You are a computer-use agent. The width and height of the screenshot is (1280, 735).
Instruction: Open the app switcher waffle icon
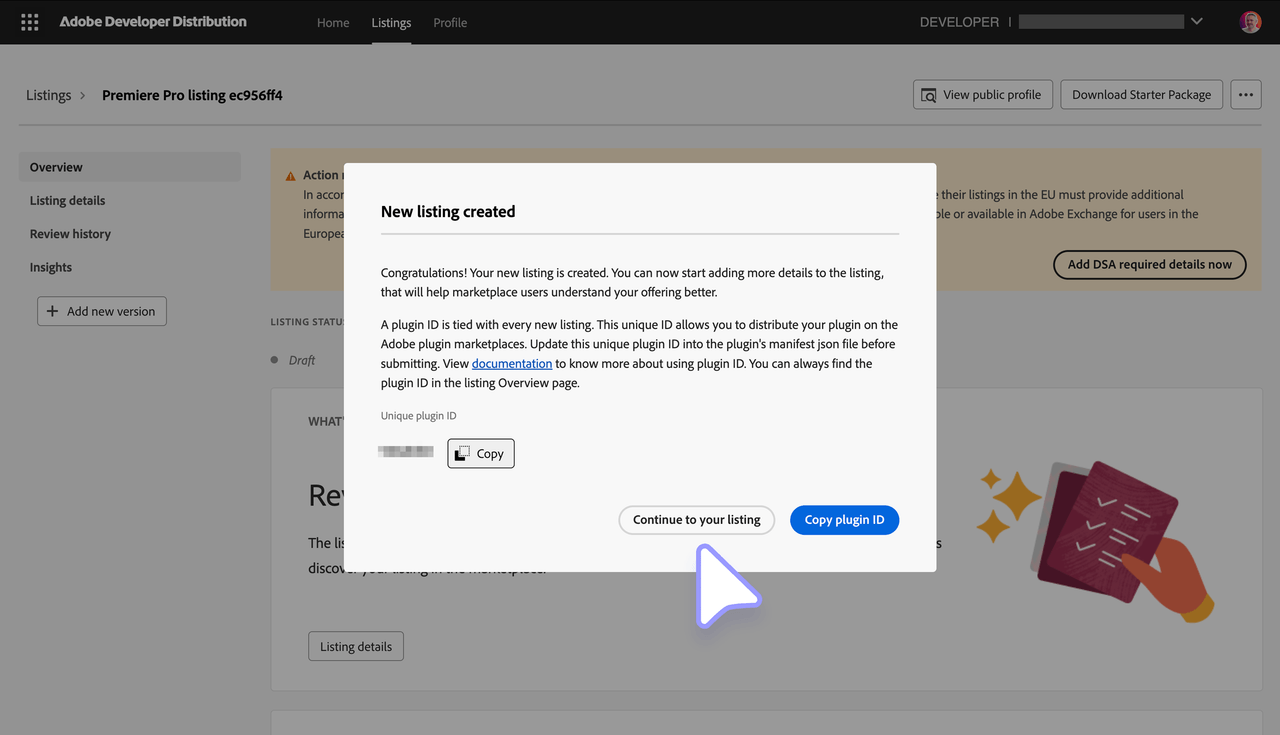click(29, 21)
